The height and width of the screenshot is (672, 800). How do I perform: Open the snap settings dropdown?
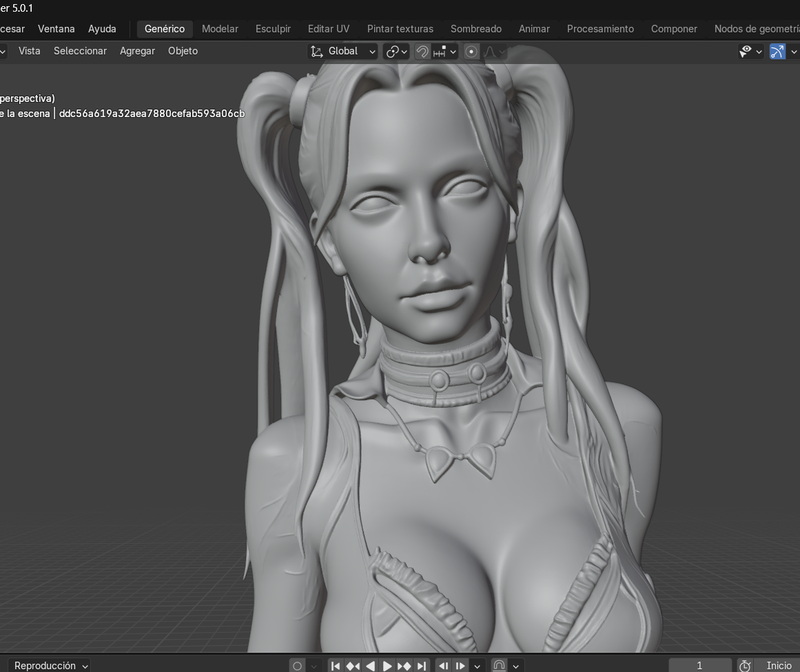pyautogui.click(x=444, y=52)
